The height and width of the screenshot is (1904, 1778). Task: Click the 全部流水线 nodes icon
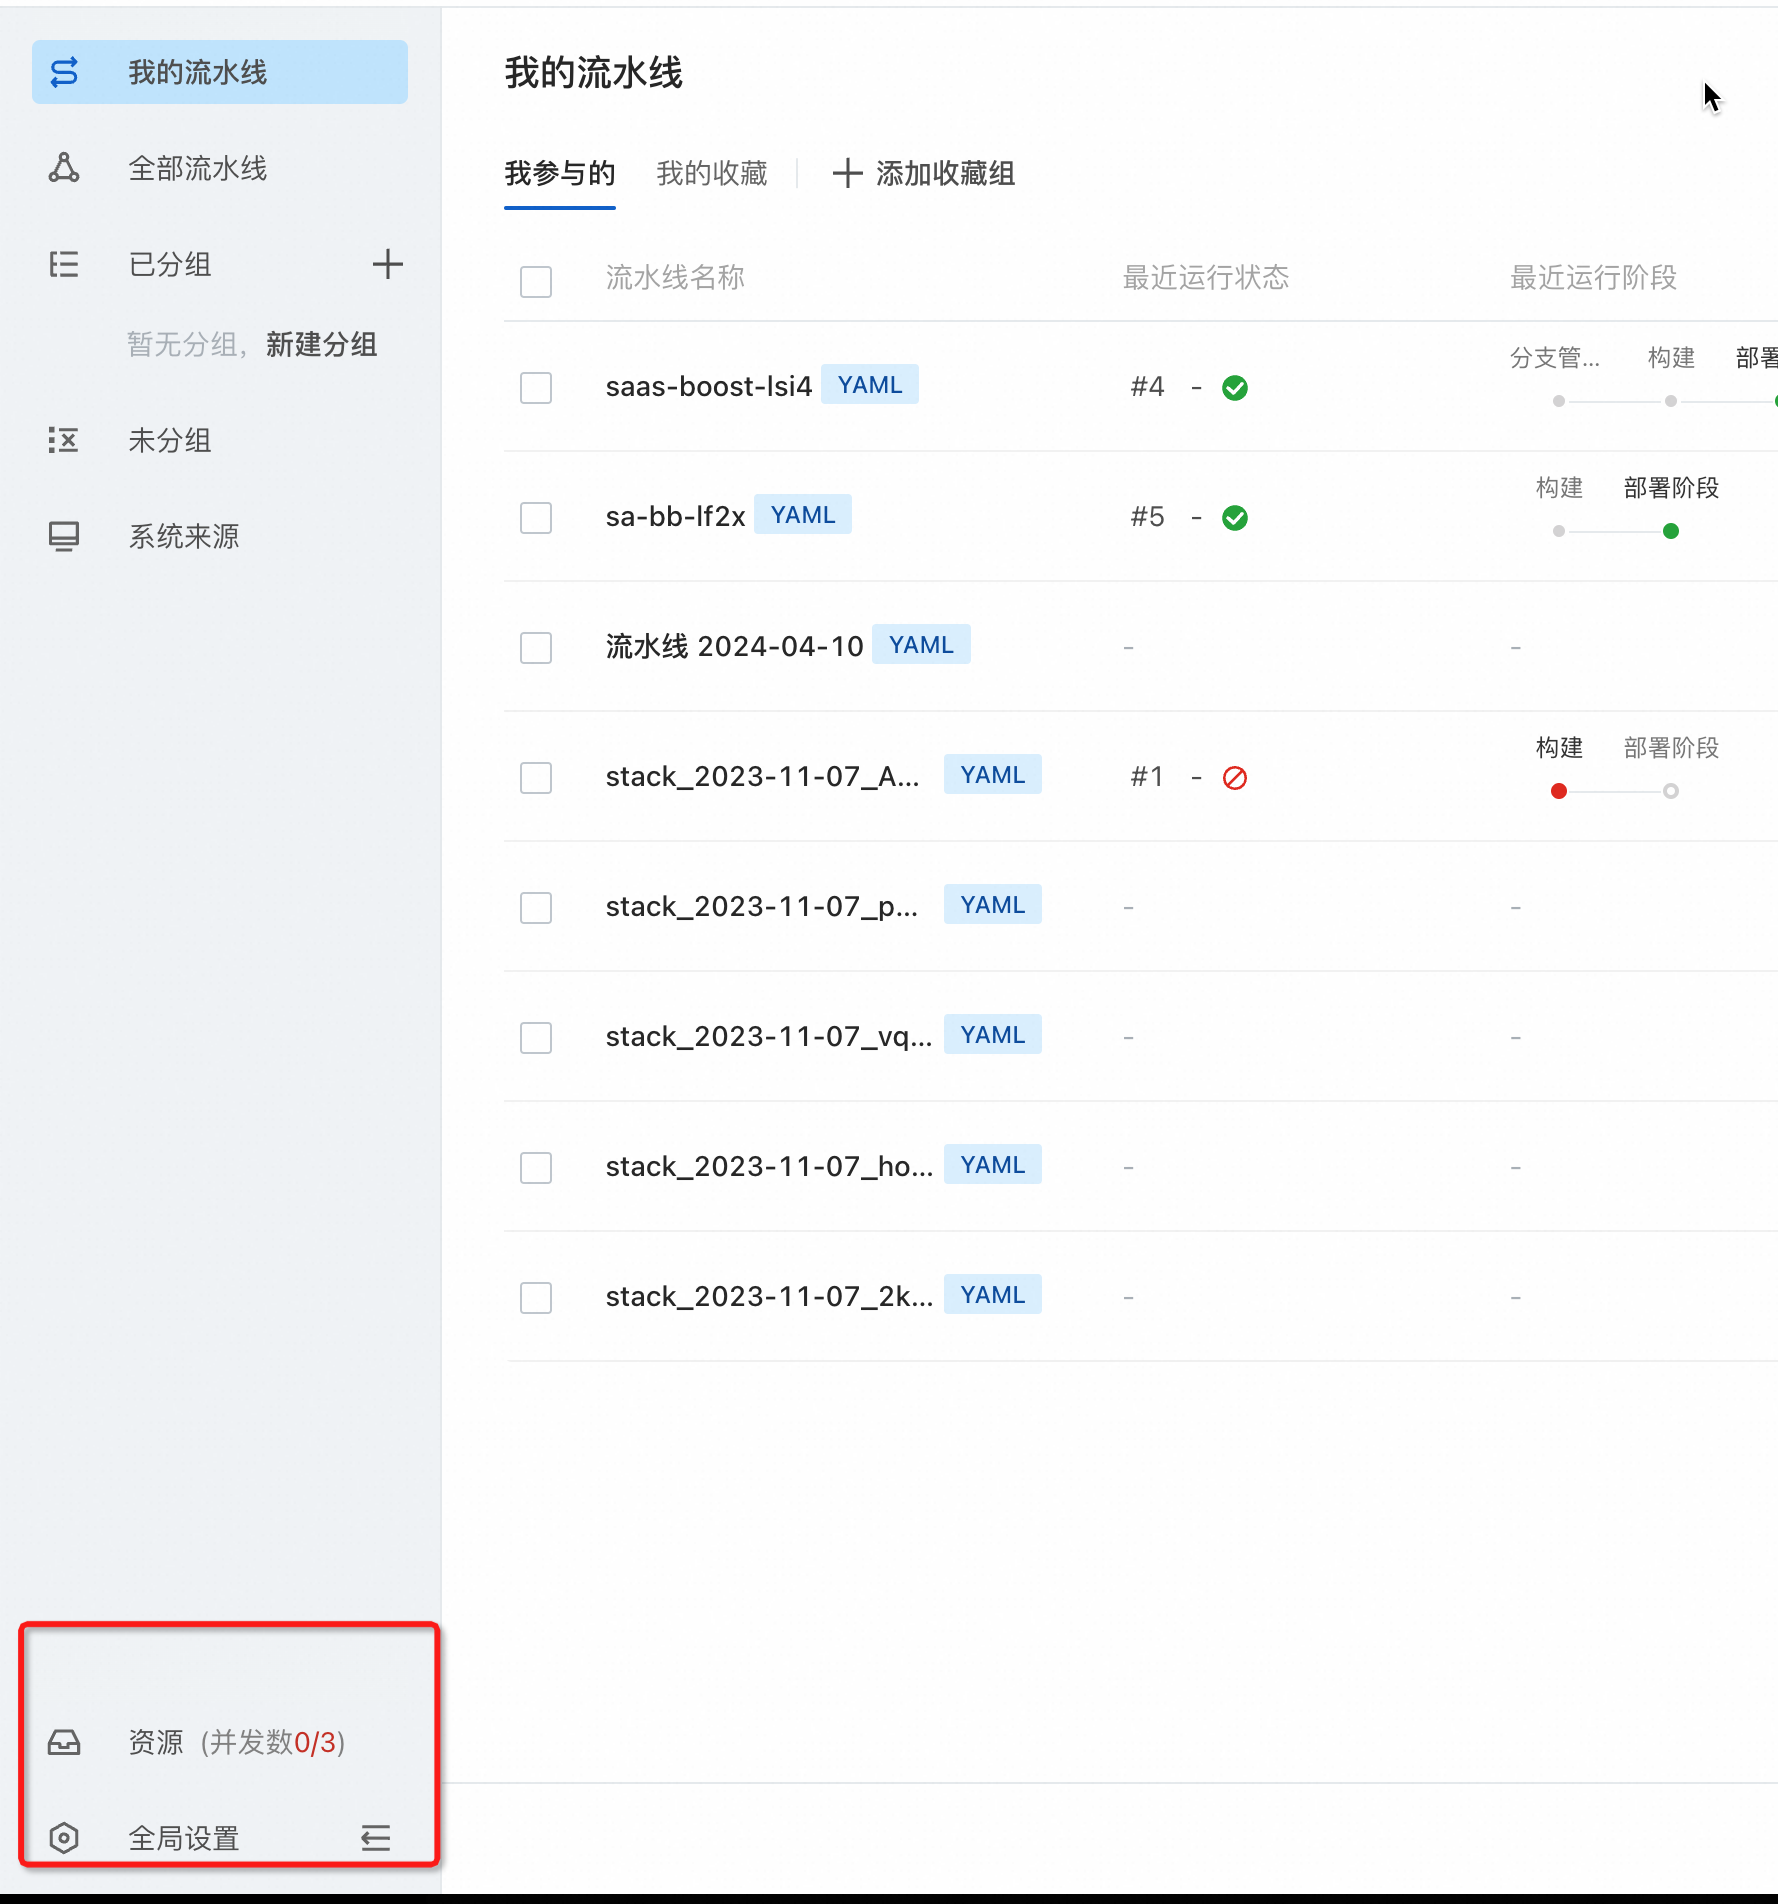pyautogui.click(x=64, y=168)
